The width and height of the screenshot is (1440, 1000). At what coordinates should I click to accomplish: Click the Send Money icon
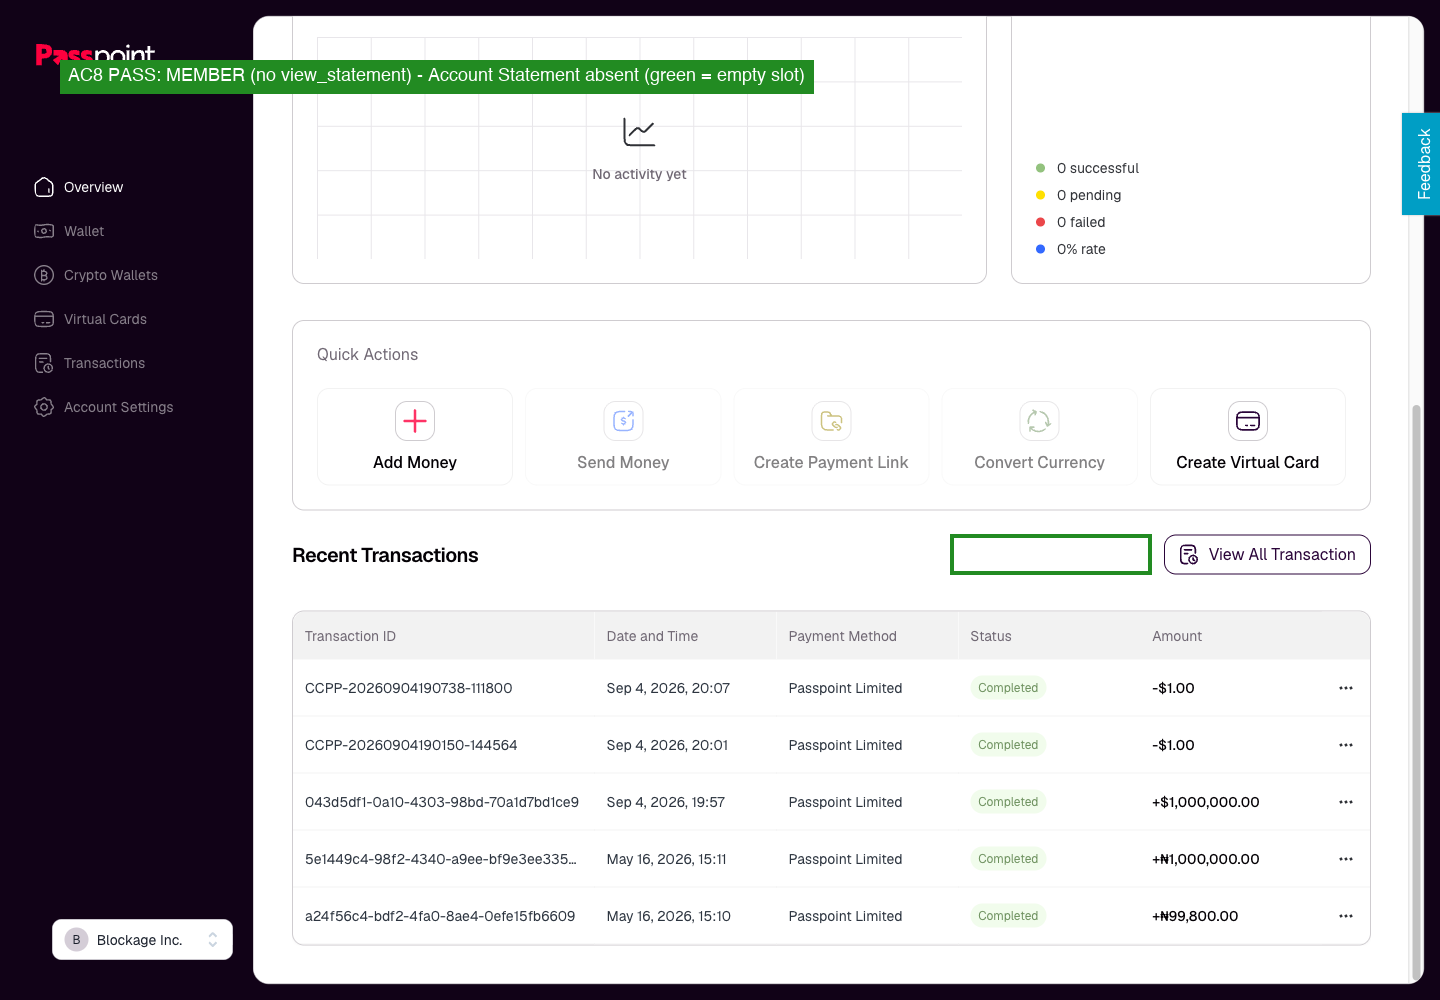point(623,421)
